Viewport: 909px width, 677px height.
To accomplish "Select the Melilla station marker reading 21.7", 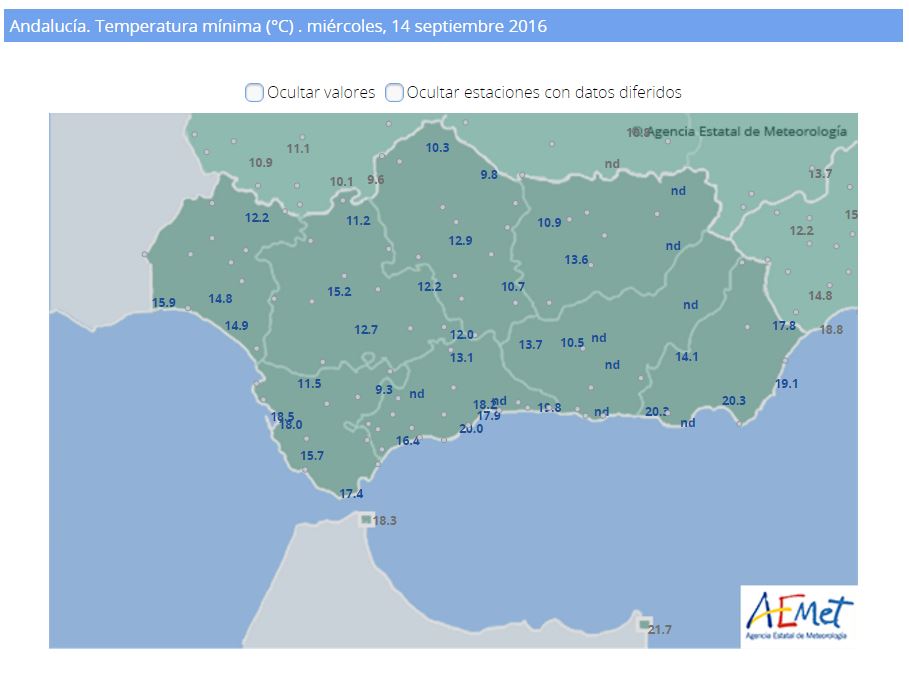I will click(x=643, y=625).
